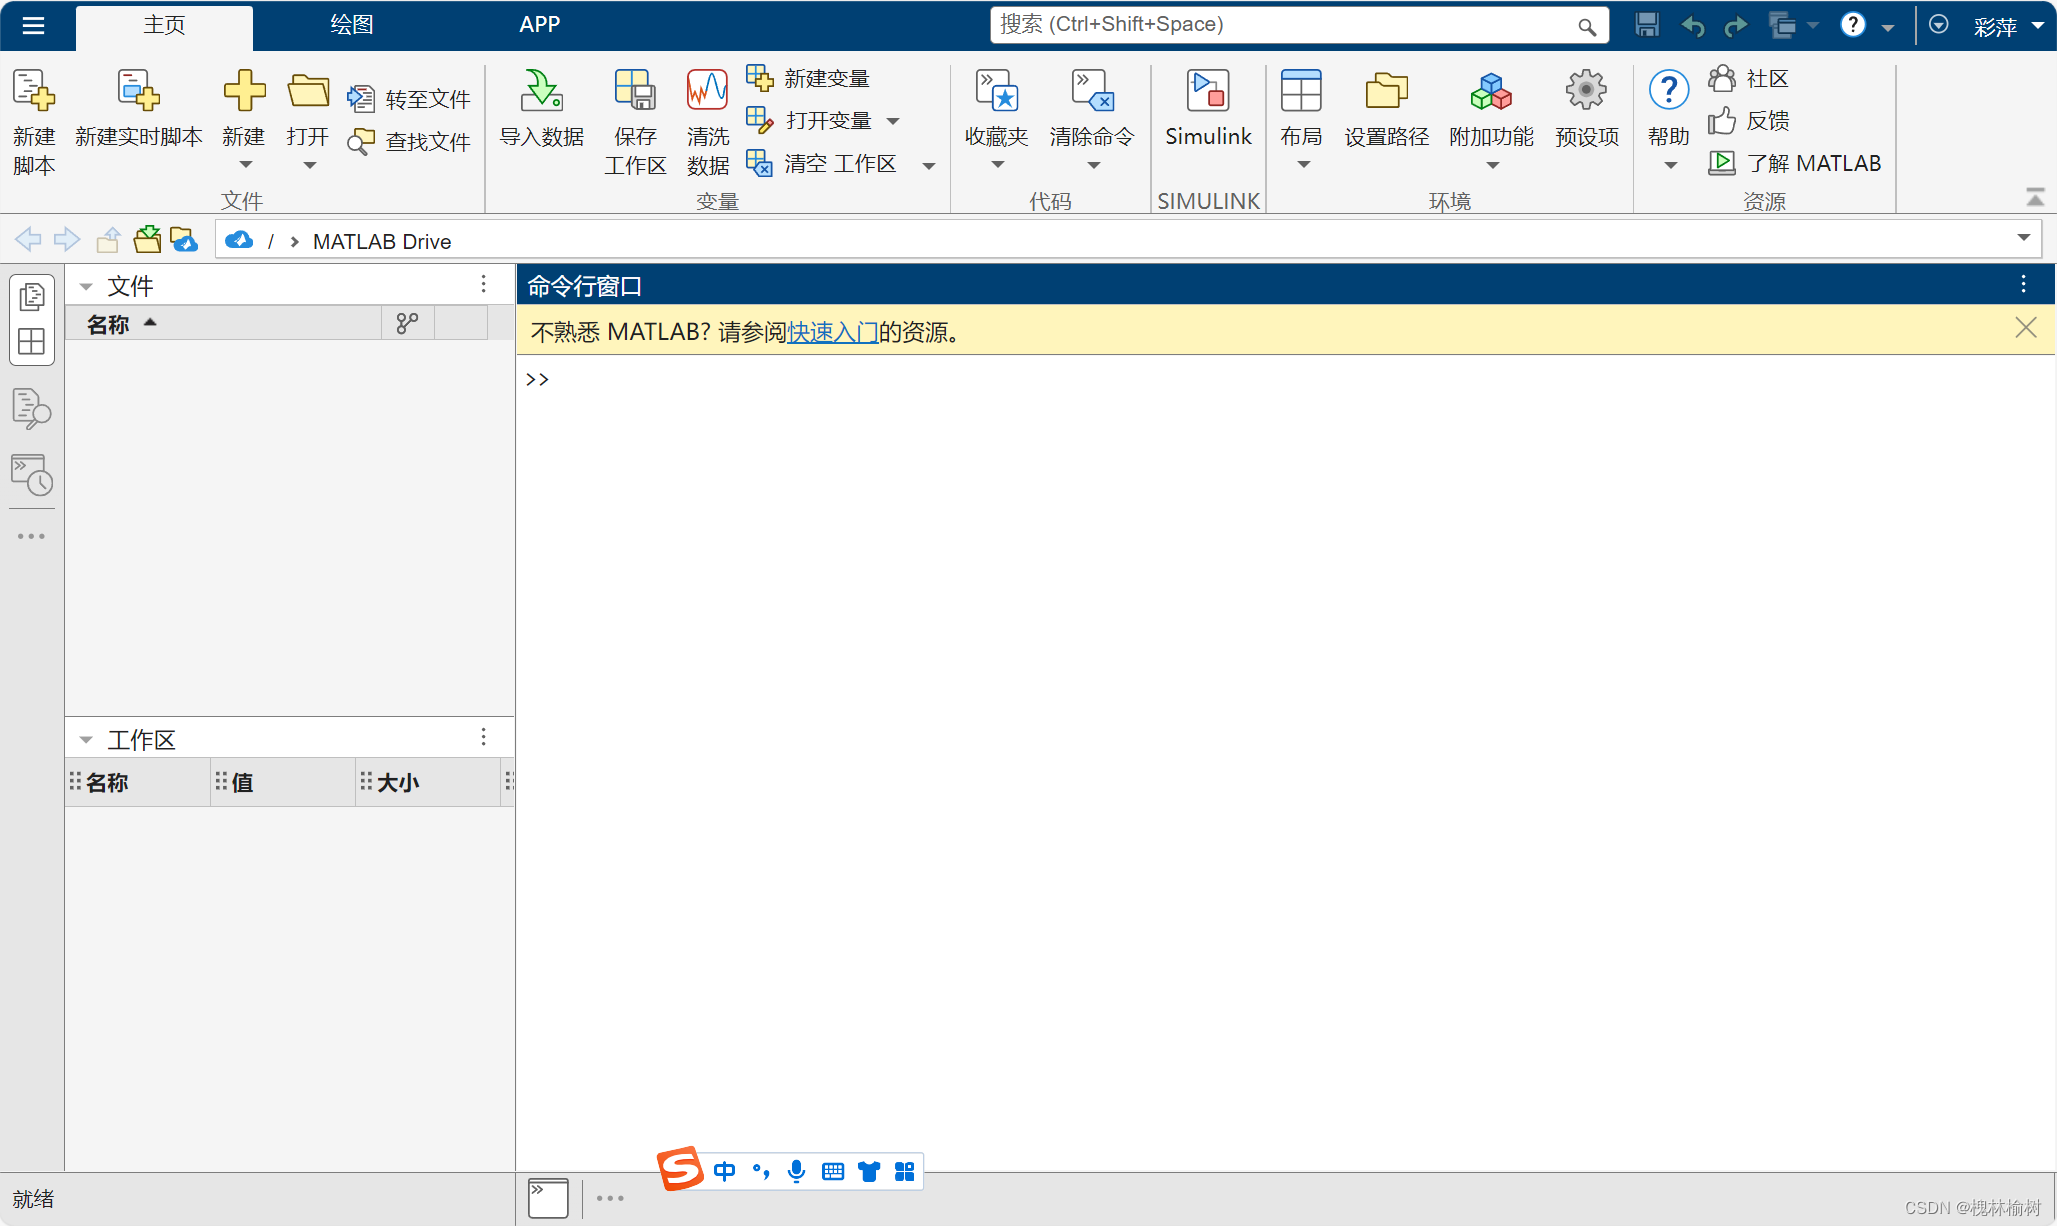The width and height of the screenshot is (2057, 1226).
Task: Open 预设项 (Preferences) gear icon
Action: pos(1586,90)
